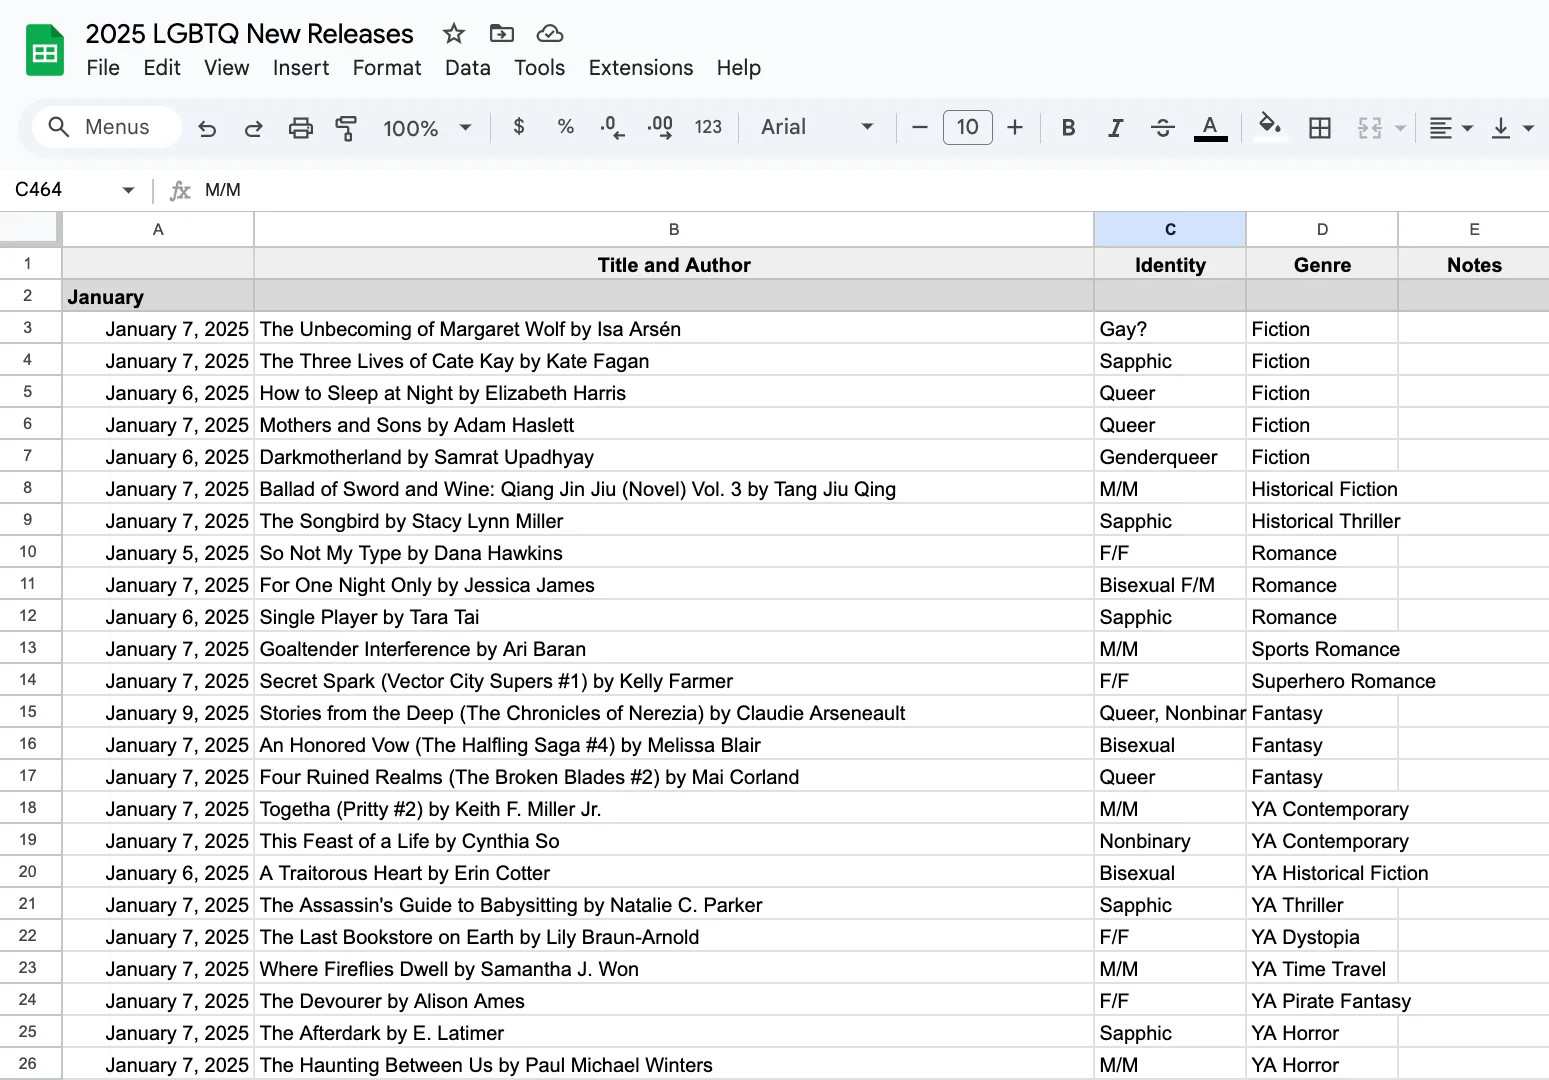Open the zoom 100% dropdown

tap(427, 128)
